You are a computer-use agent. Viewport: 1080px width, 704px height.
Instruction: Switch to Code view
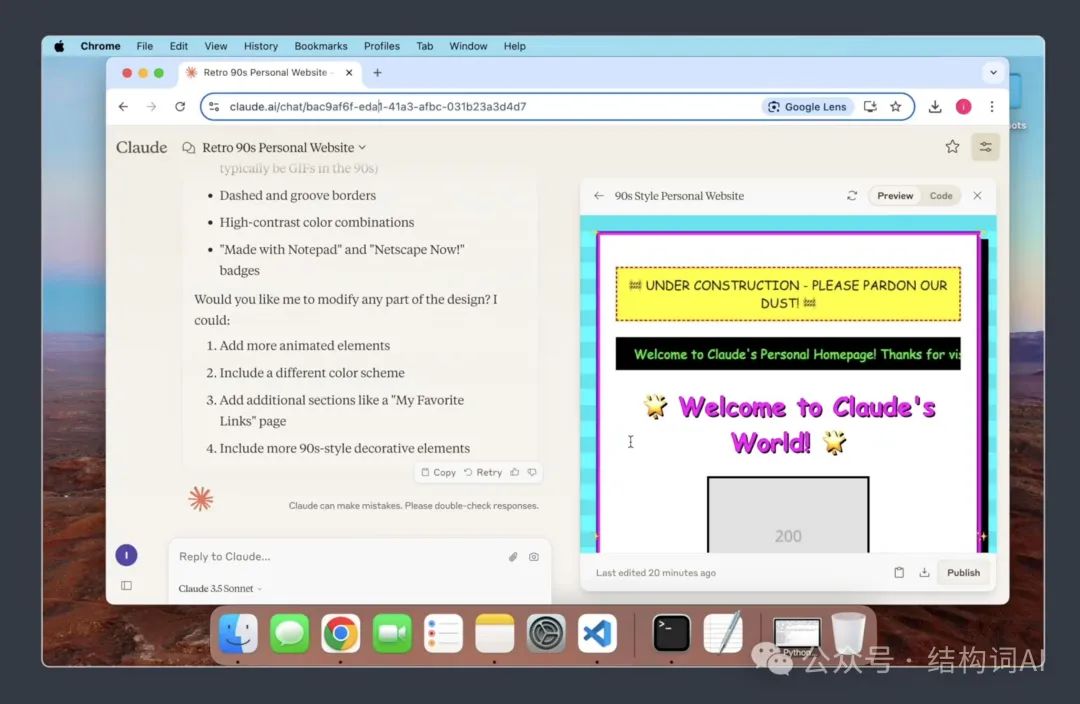[941, 196]
